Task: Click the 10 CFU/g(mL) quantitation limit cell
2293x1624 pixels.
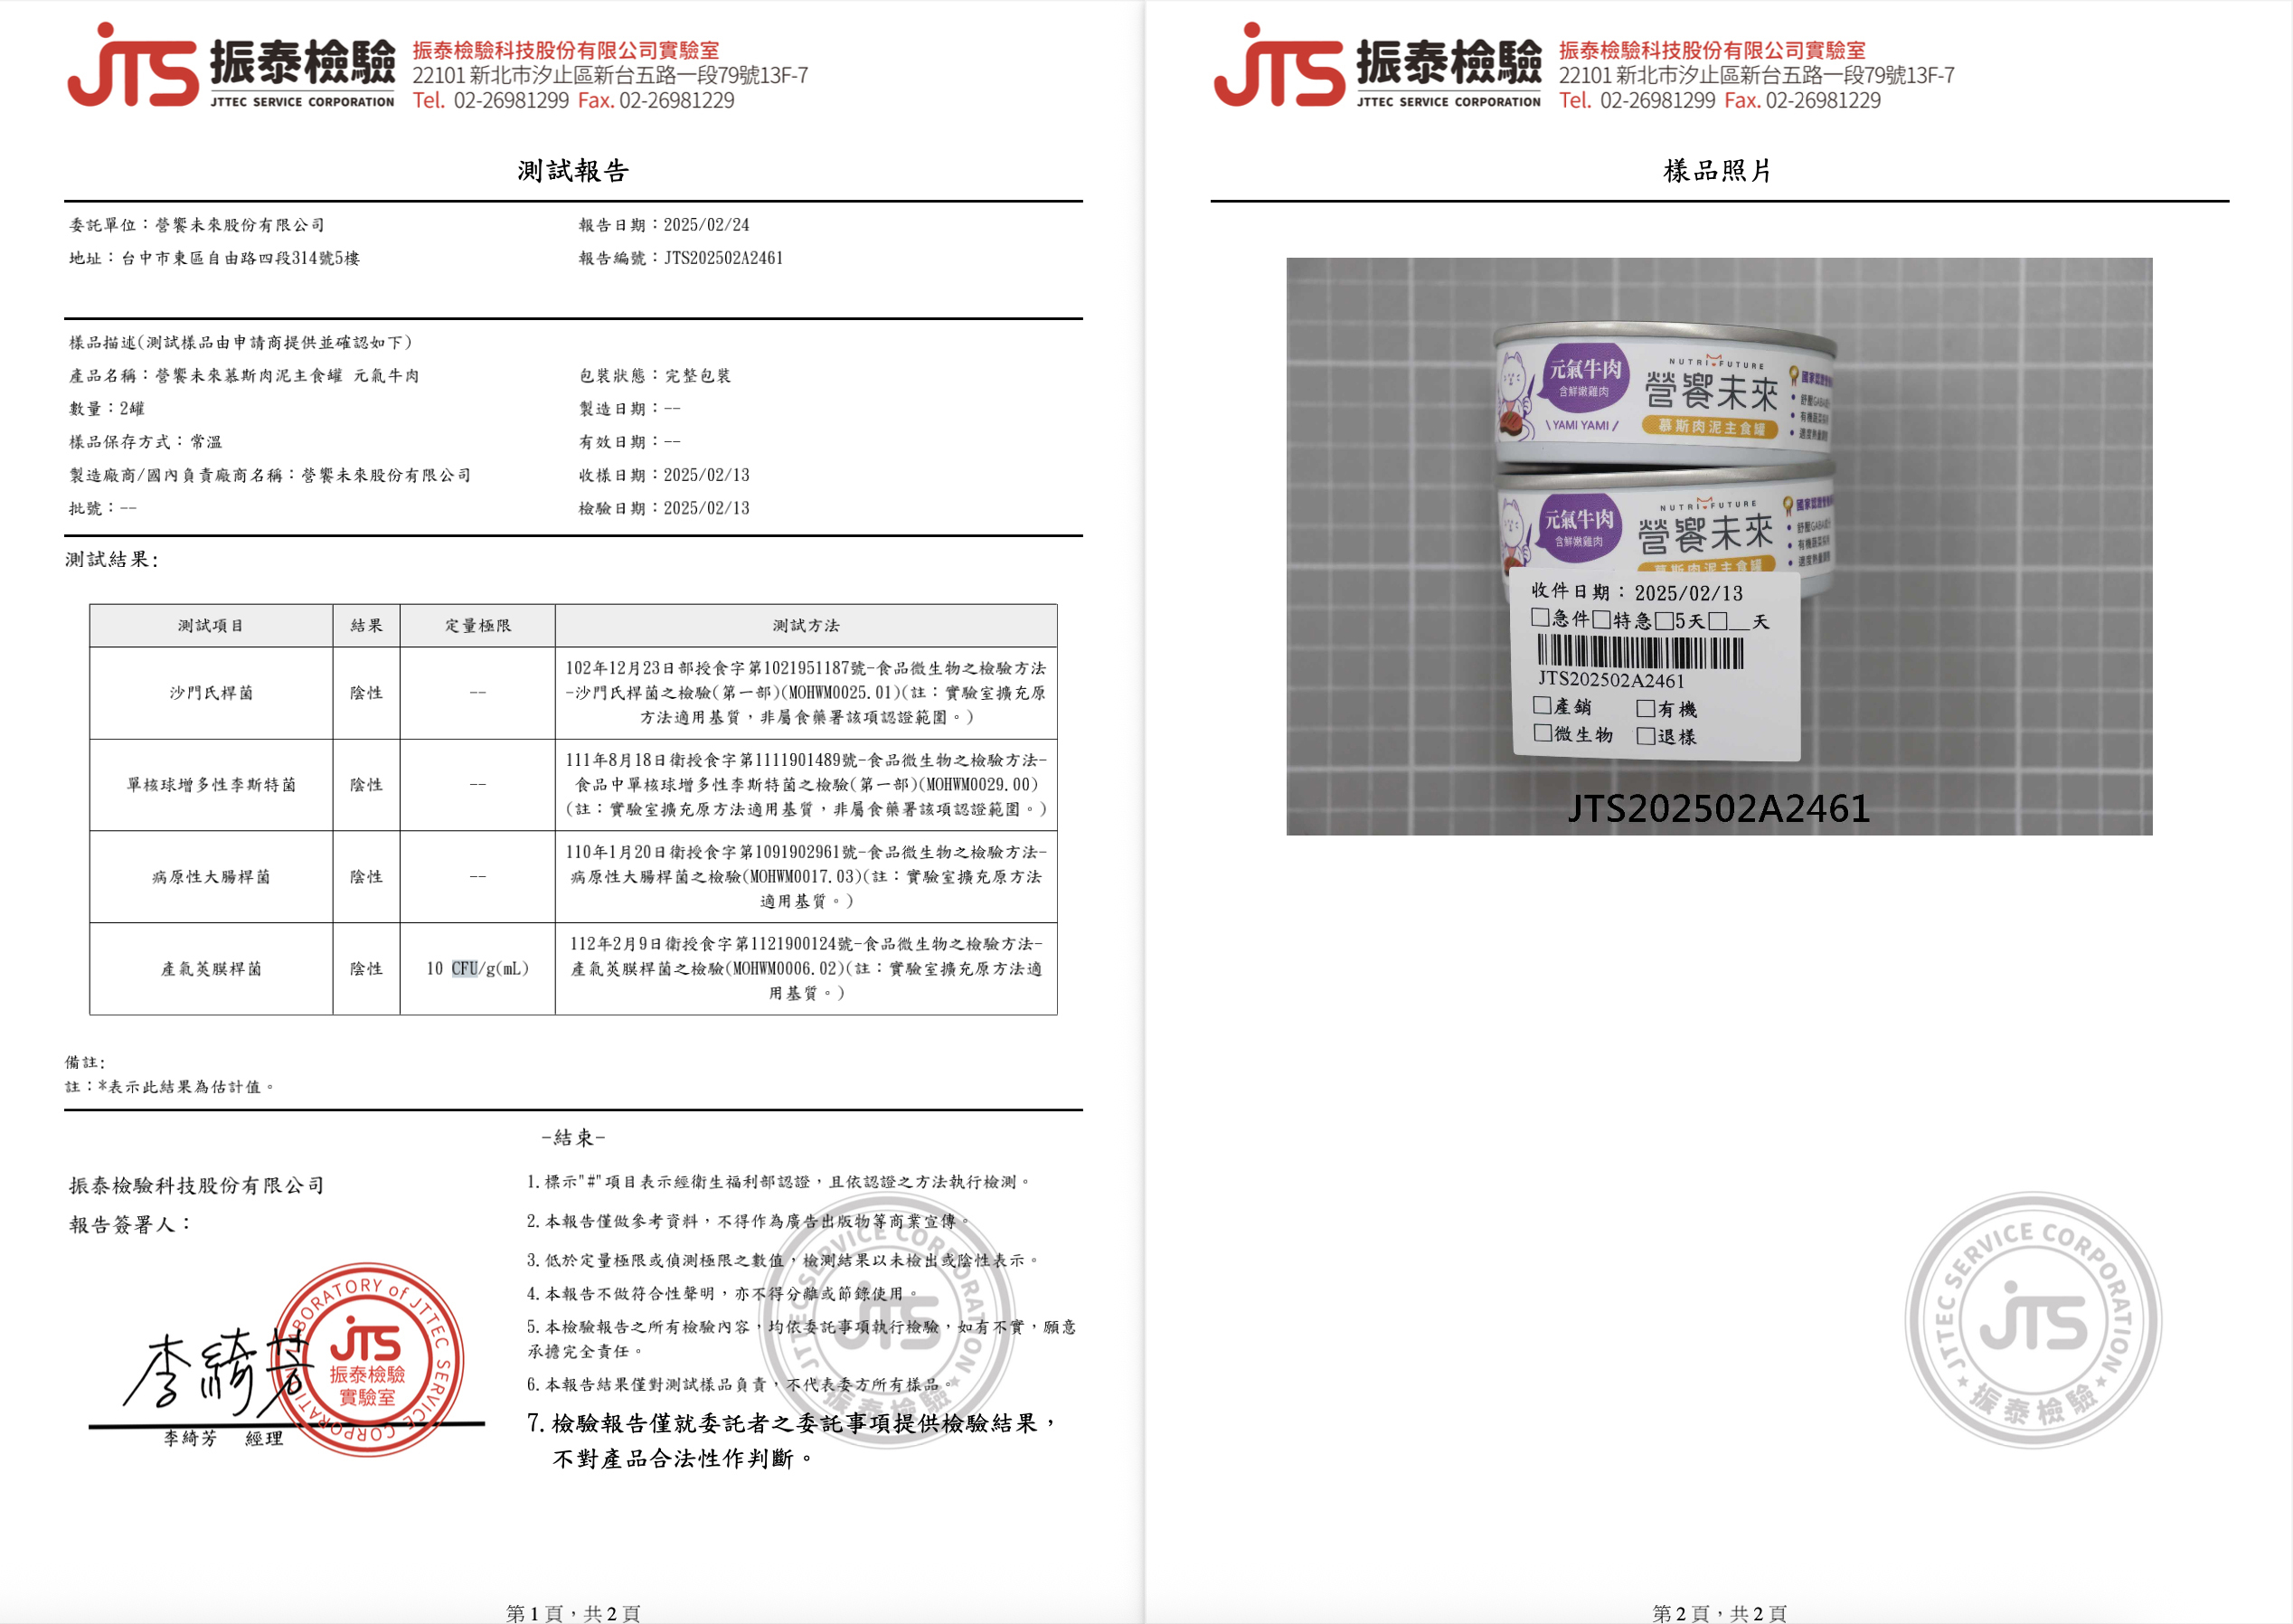Action: pos(478,969)
